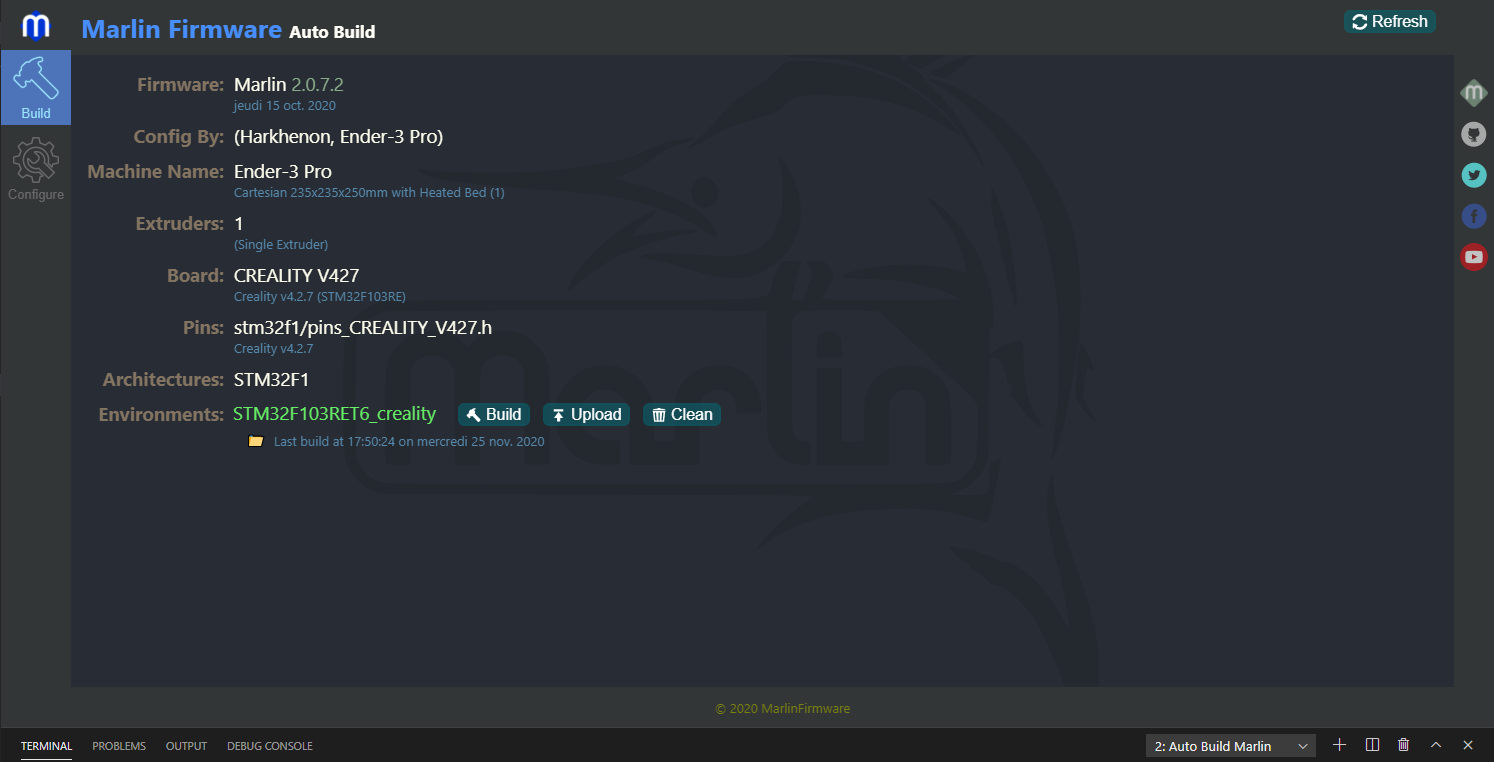1494x762 pixels.
Task: Build the STM32F103RET6_creality environment
Action: (494, 414)
